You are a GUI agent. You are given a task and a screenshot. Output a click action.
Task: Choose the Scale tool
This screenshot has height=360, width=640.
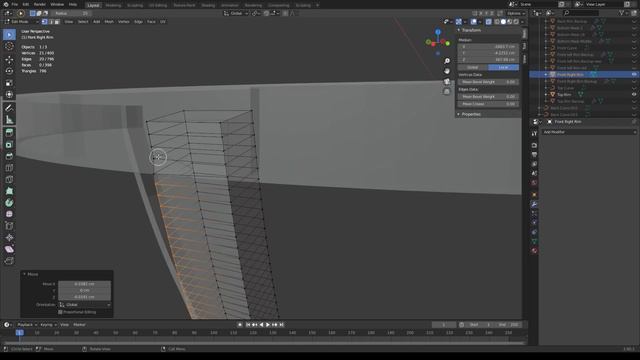pos(9,83)
